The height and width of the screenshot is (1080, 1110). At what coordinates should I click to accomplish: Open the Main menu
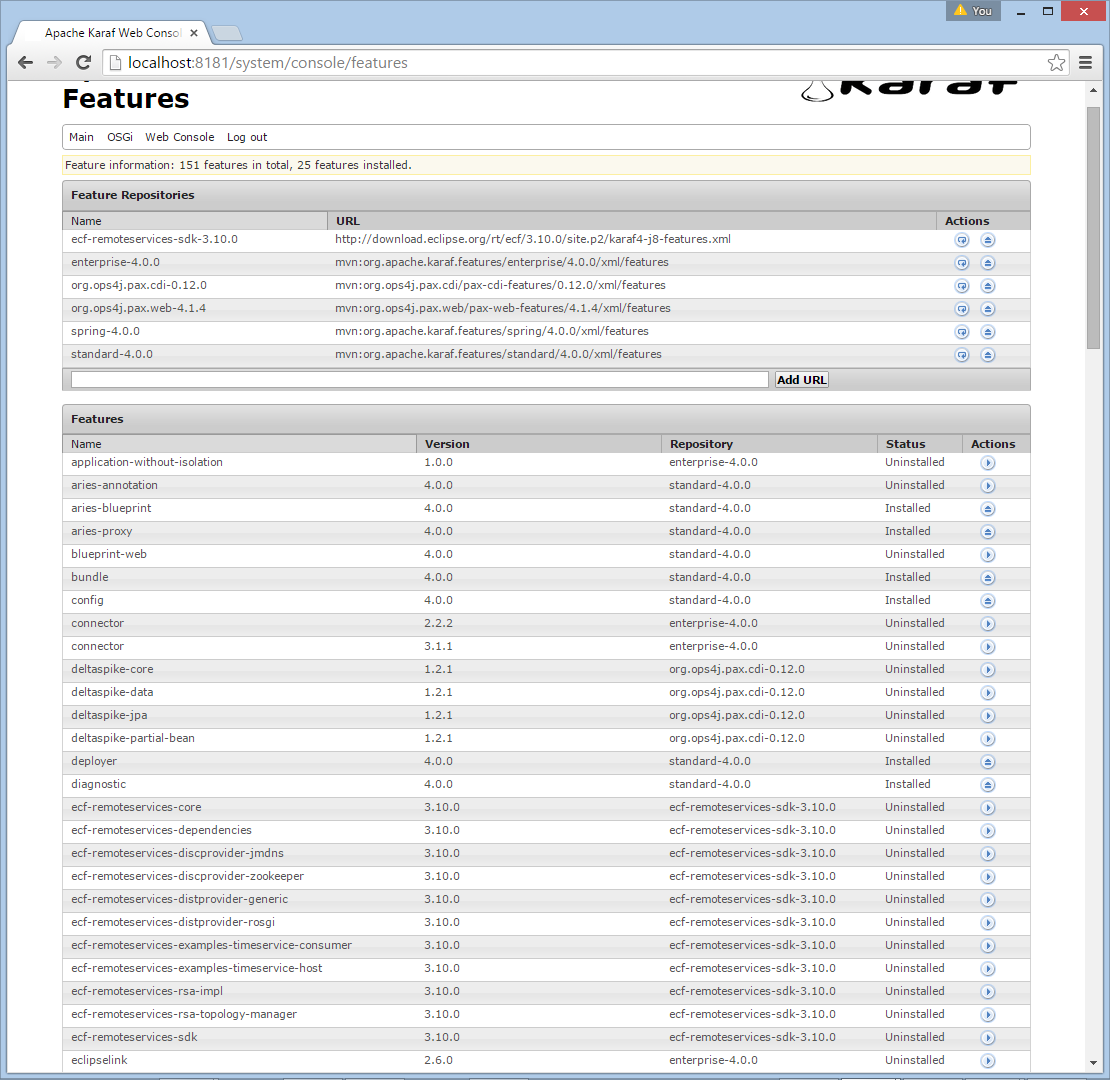[81, 137]
